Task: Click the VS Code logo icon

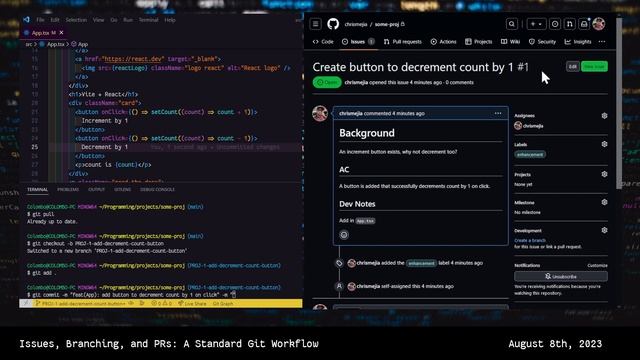Action: point(27,20)
